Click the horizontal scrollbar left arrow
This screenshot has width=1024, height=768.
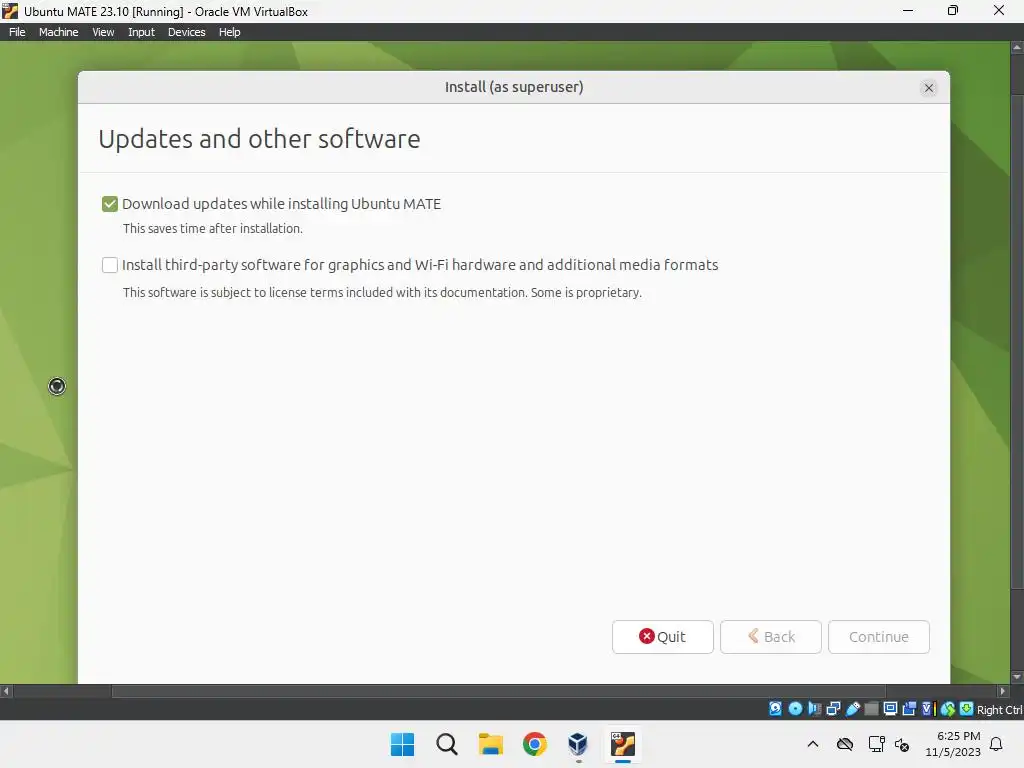point(6,691)
